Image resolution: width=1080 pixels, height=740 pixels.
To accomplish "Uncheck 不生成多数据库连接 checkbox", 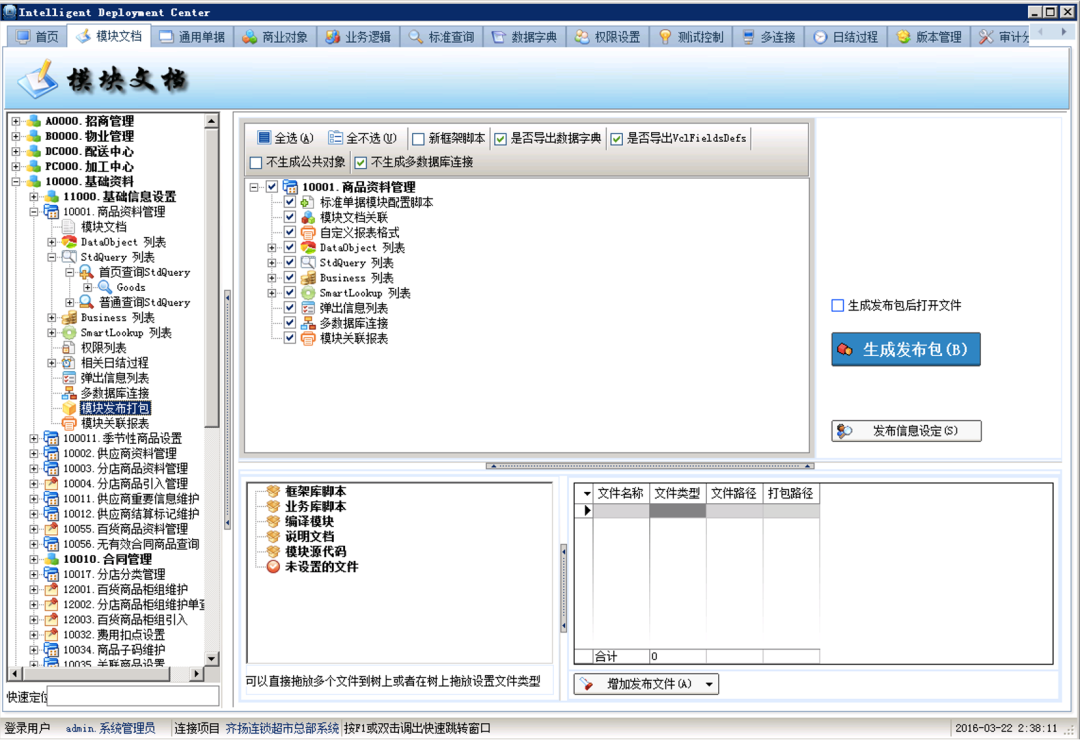I will point(360,163).
